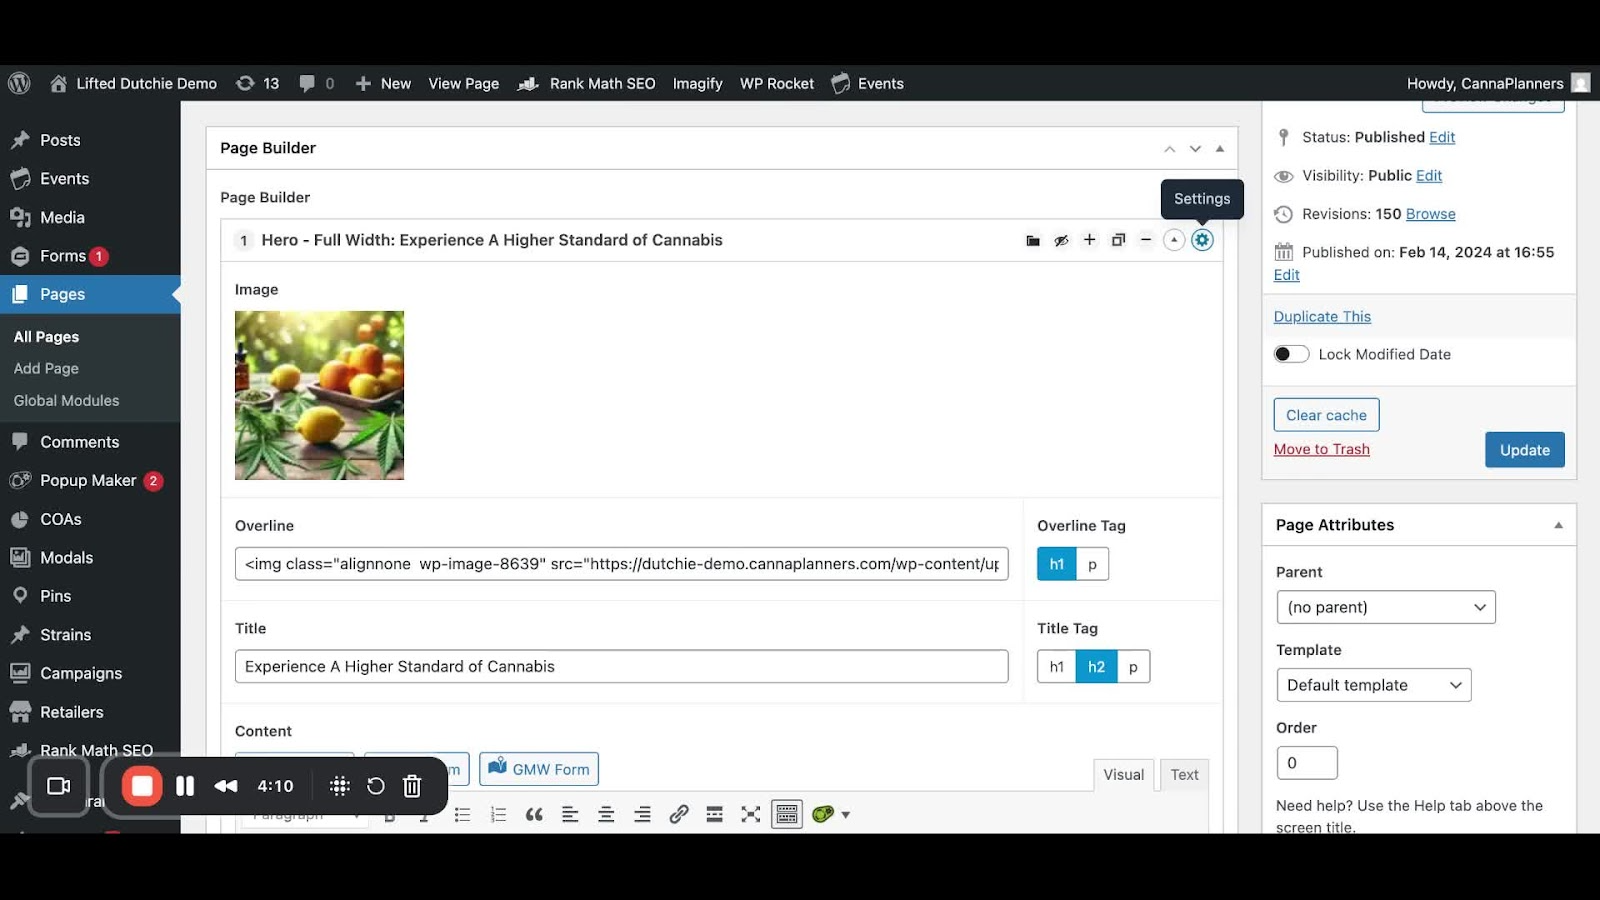Set Overline Tag to h1
Image resolution: width=1600 pixels, height=900 pixels.
click(x=1057, y=564)
